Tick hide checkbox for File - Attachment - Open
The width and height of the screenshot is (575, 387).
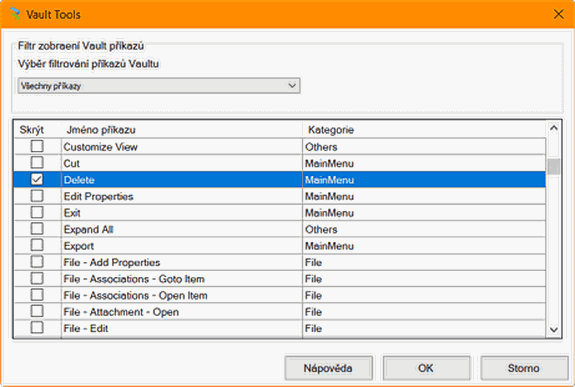(x=37, y=311)
